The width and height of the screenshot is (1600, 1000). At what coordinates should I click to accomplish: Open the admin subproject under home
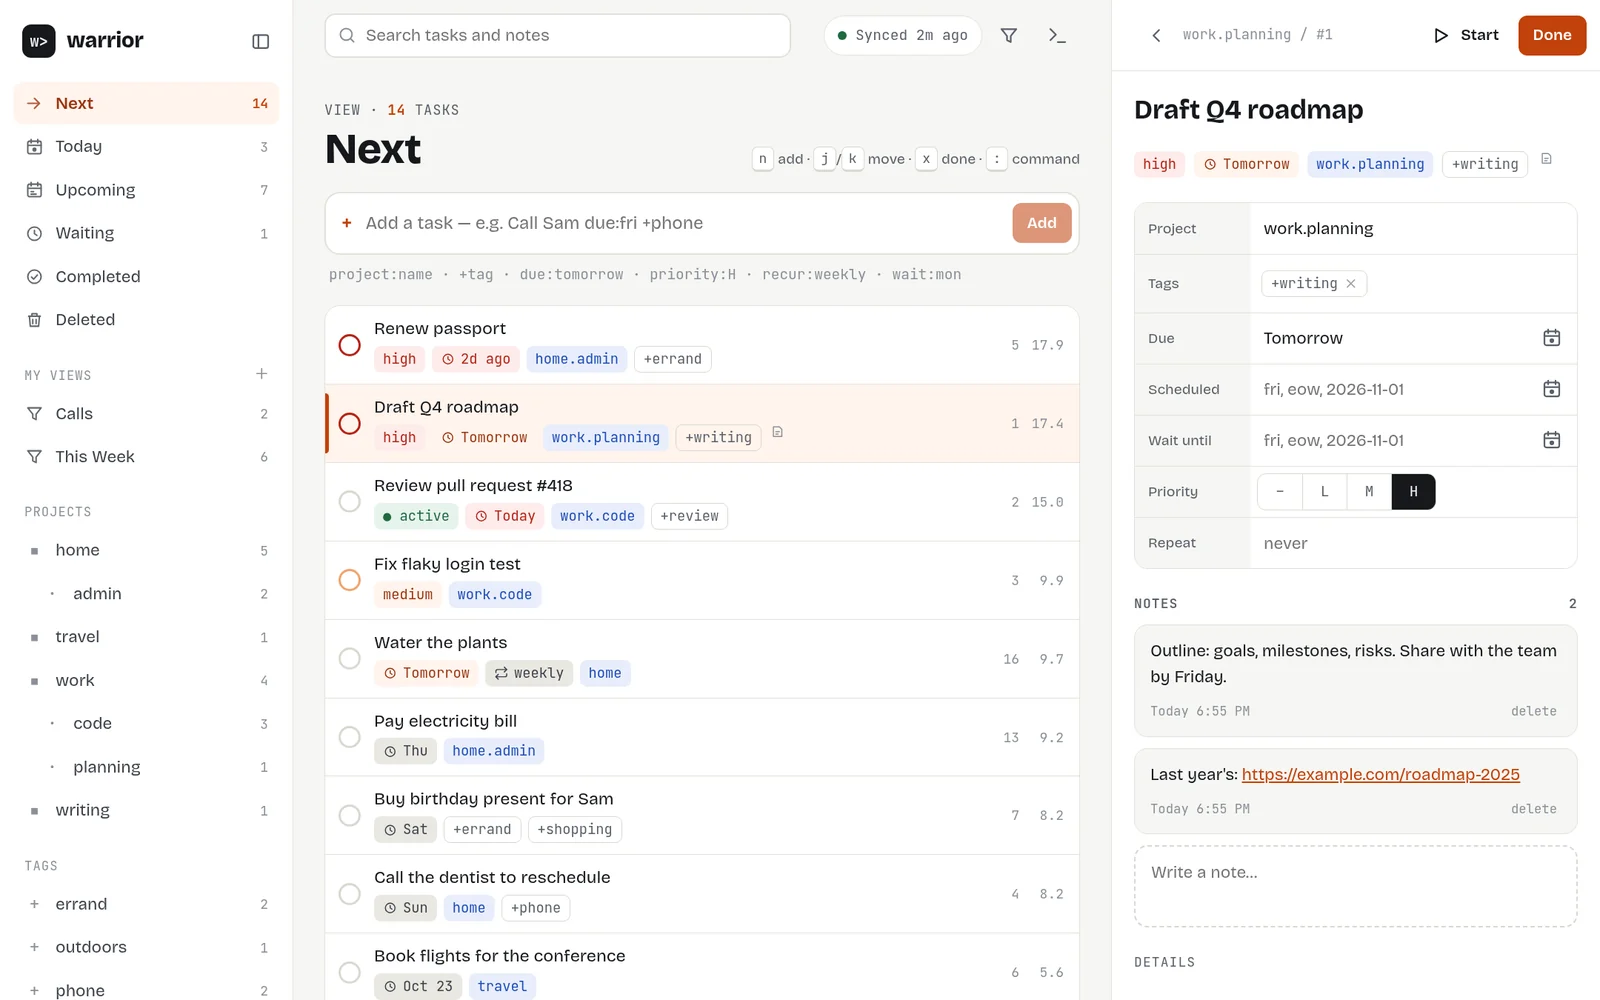[x=146, y=594]
